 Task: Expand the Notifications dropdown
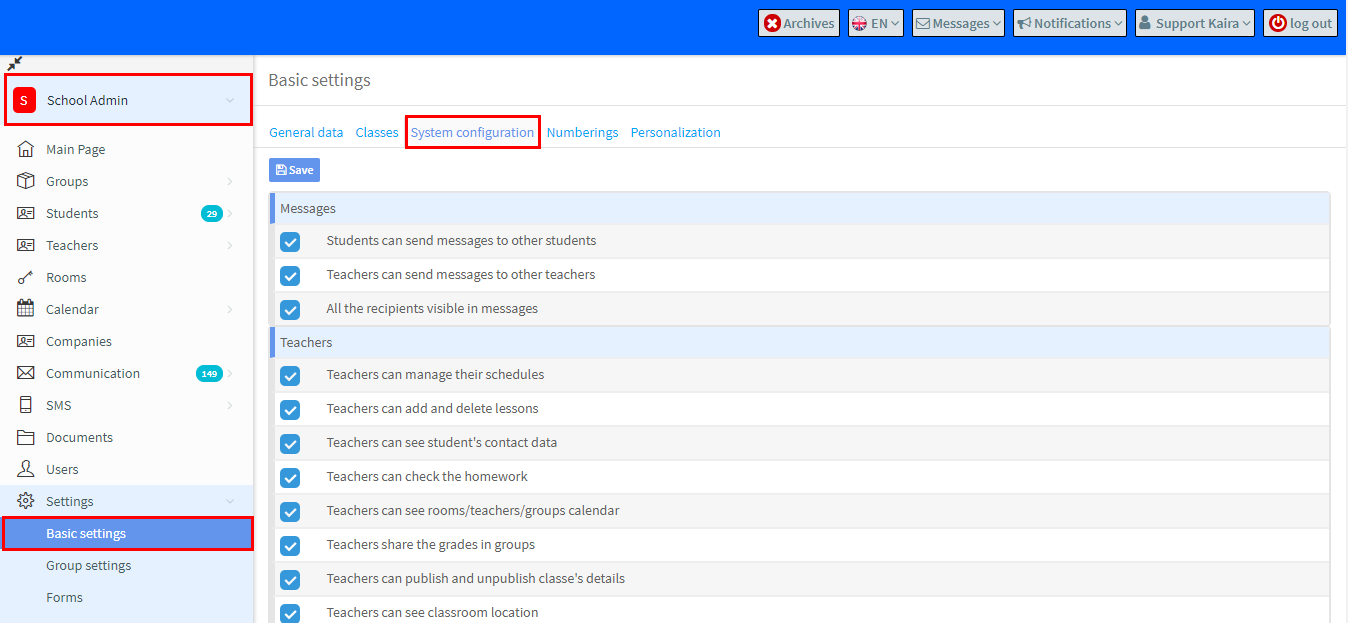[1069, 22]
